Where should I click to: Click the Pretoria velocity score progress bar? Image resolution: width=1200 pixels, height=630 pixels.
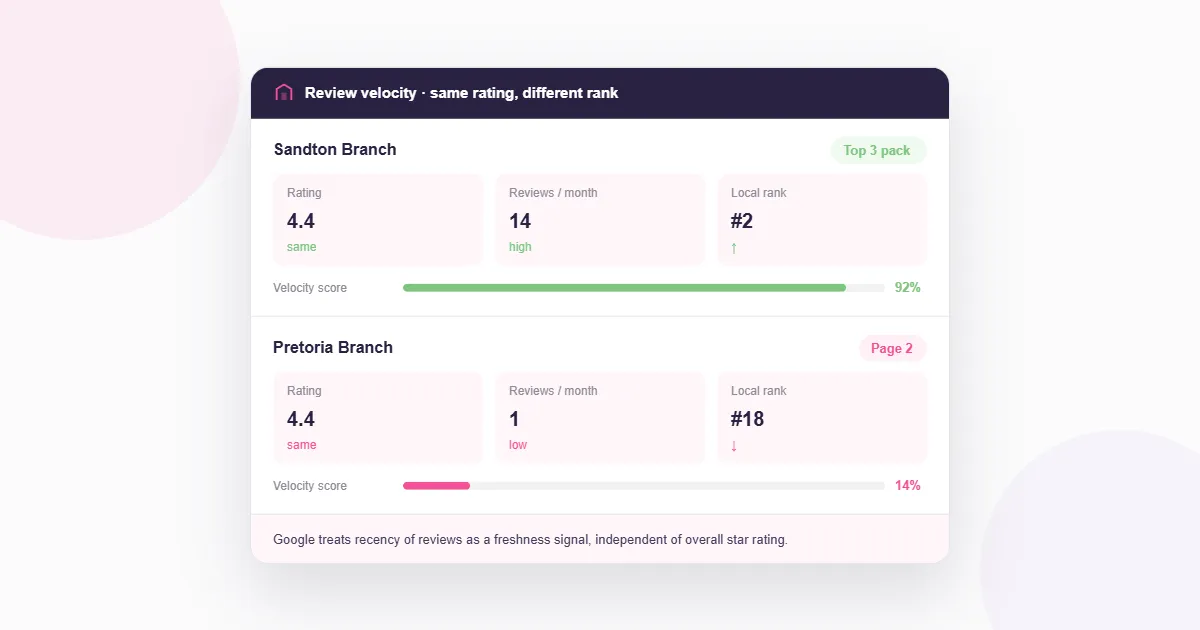[x=644, y=486]
